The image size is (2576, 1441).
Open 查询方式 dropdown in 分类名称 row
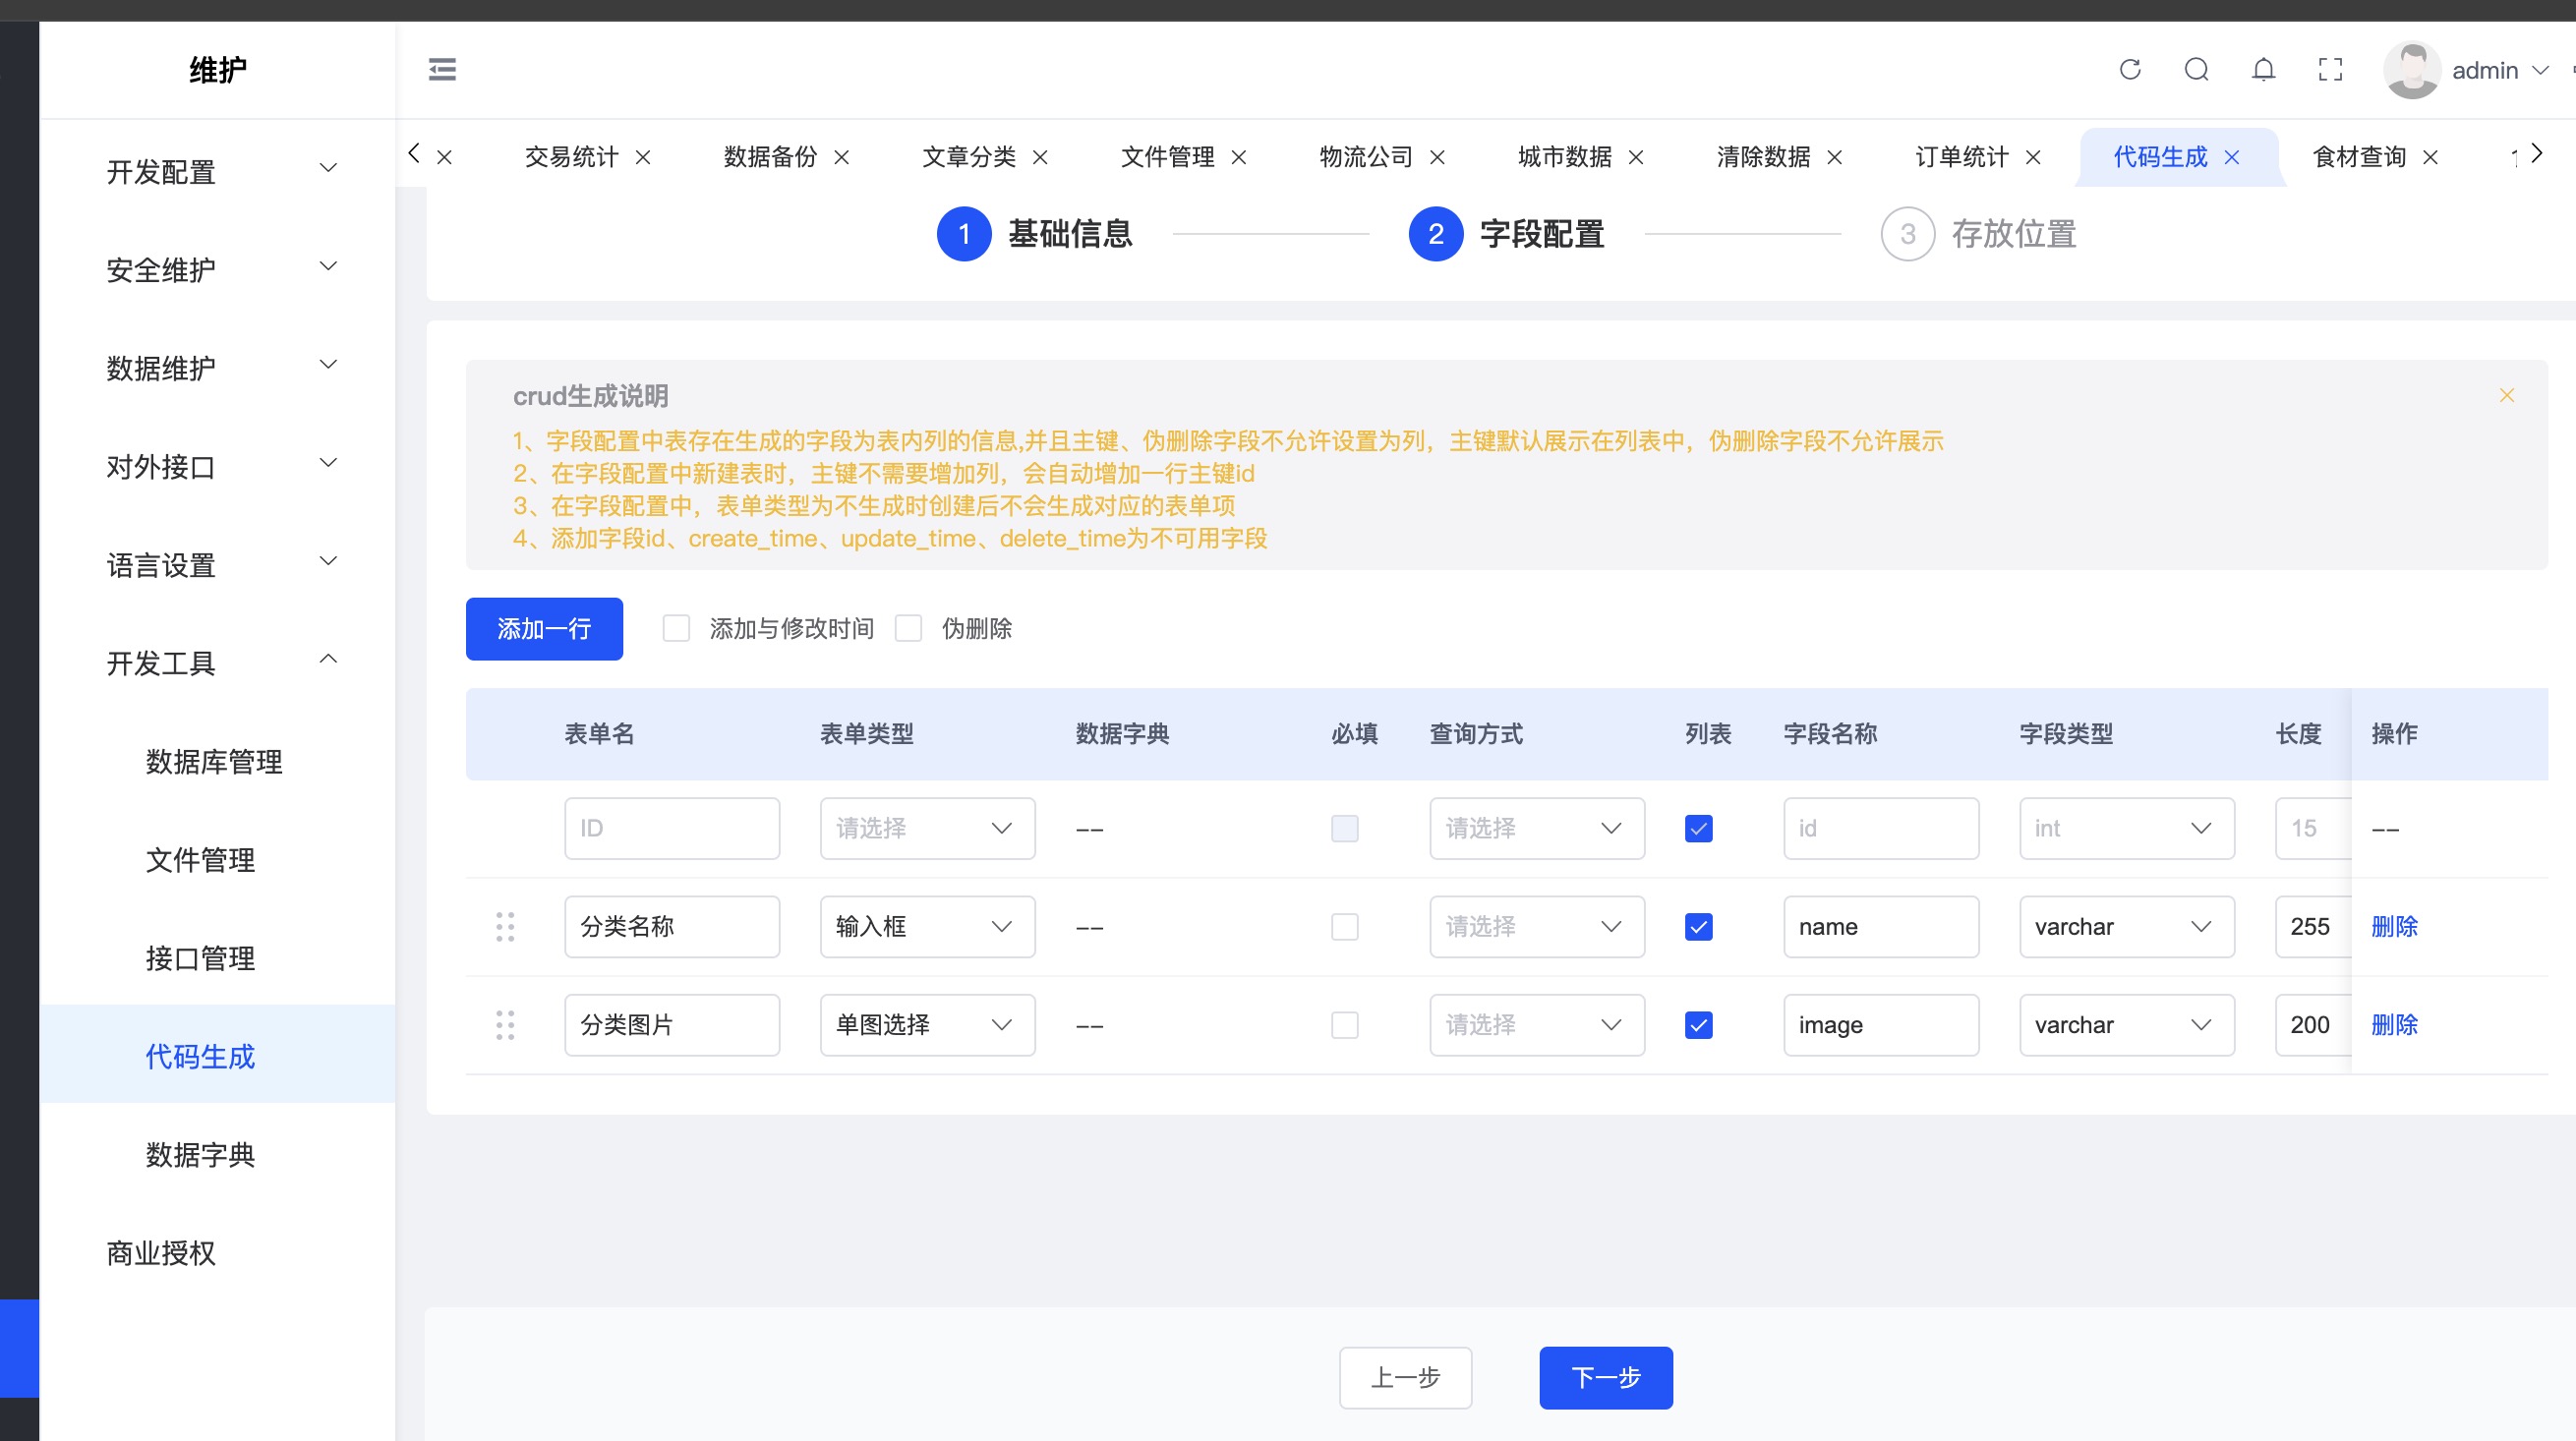click(1537, 927)
